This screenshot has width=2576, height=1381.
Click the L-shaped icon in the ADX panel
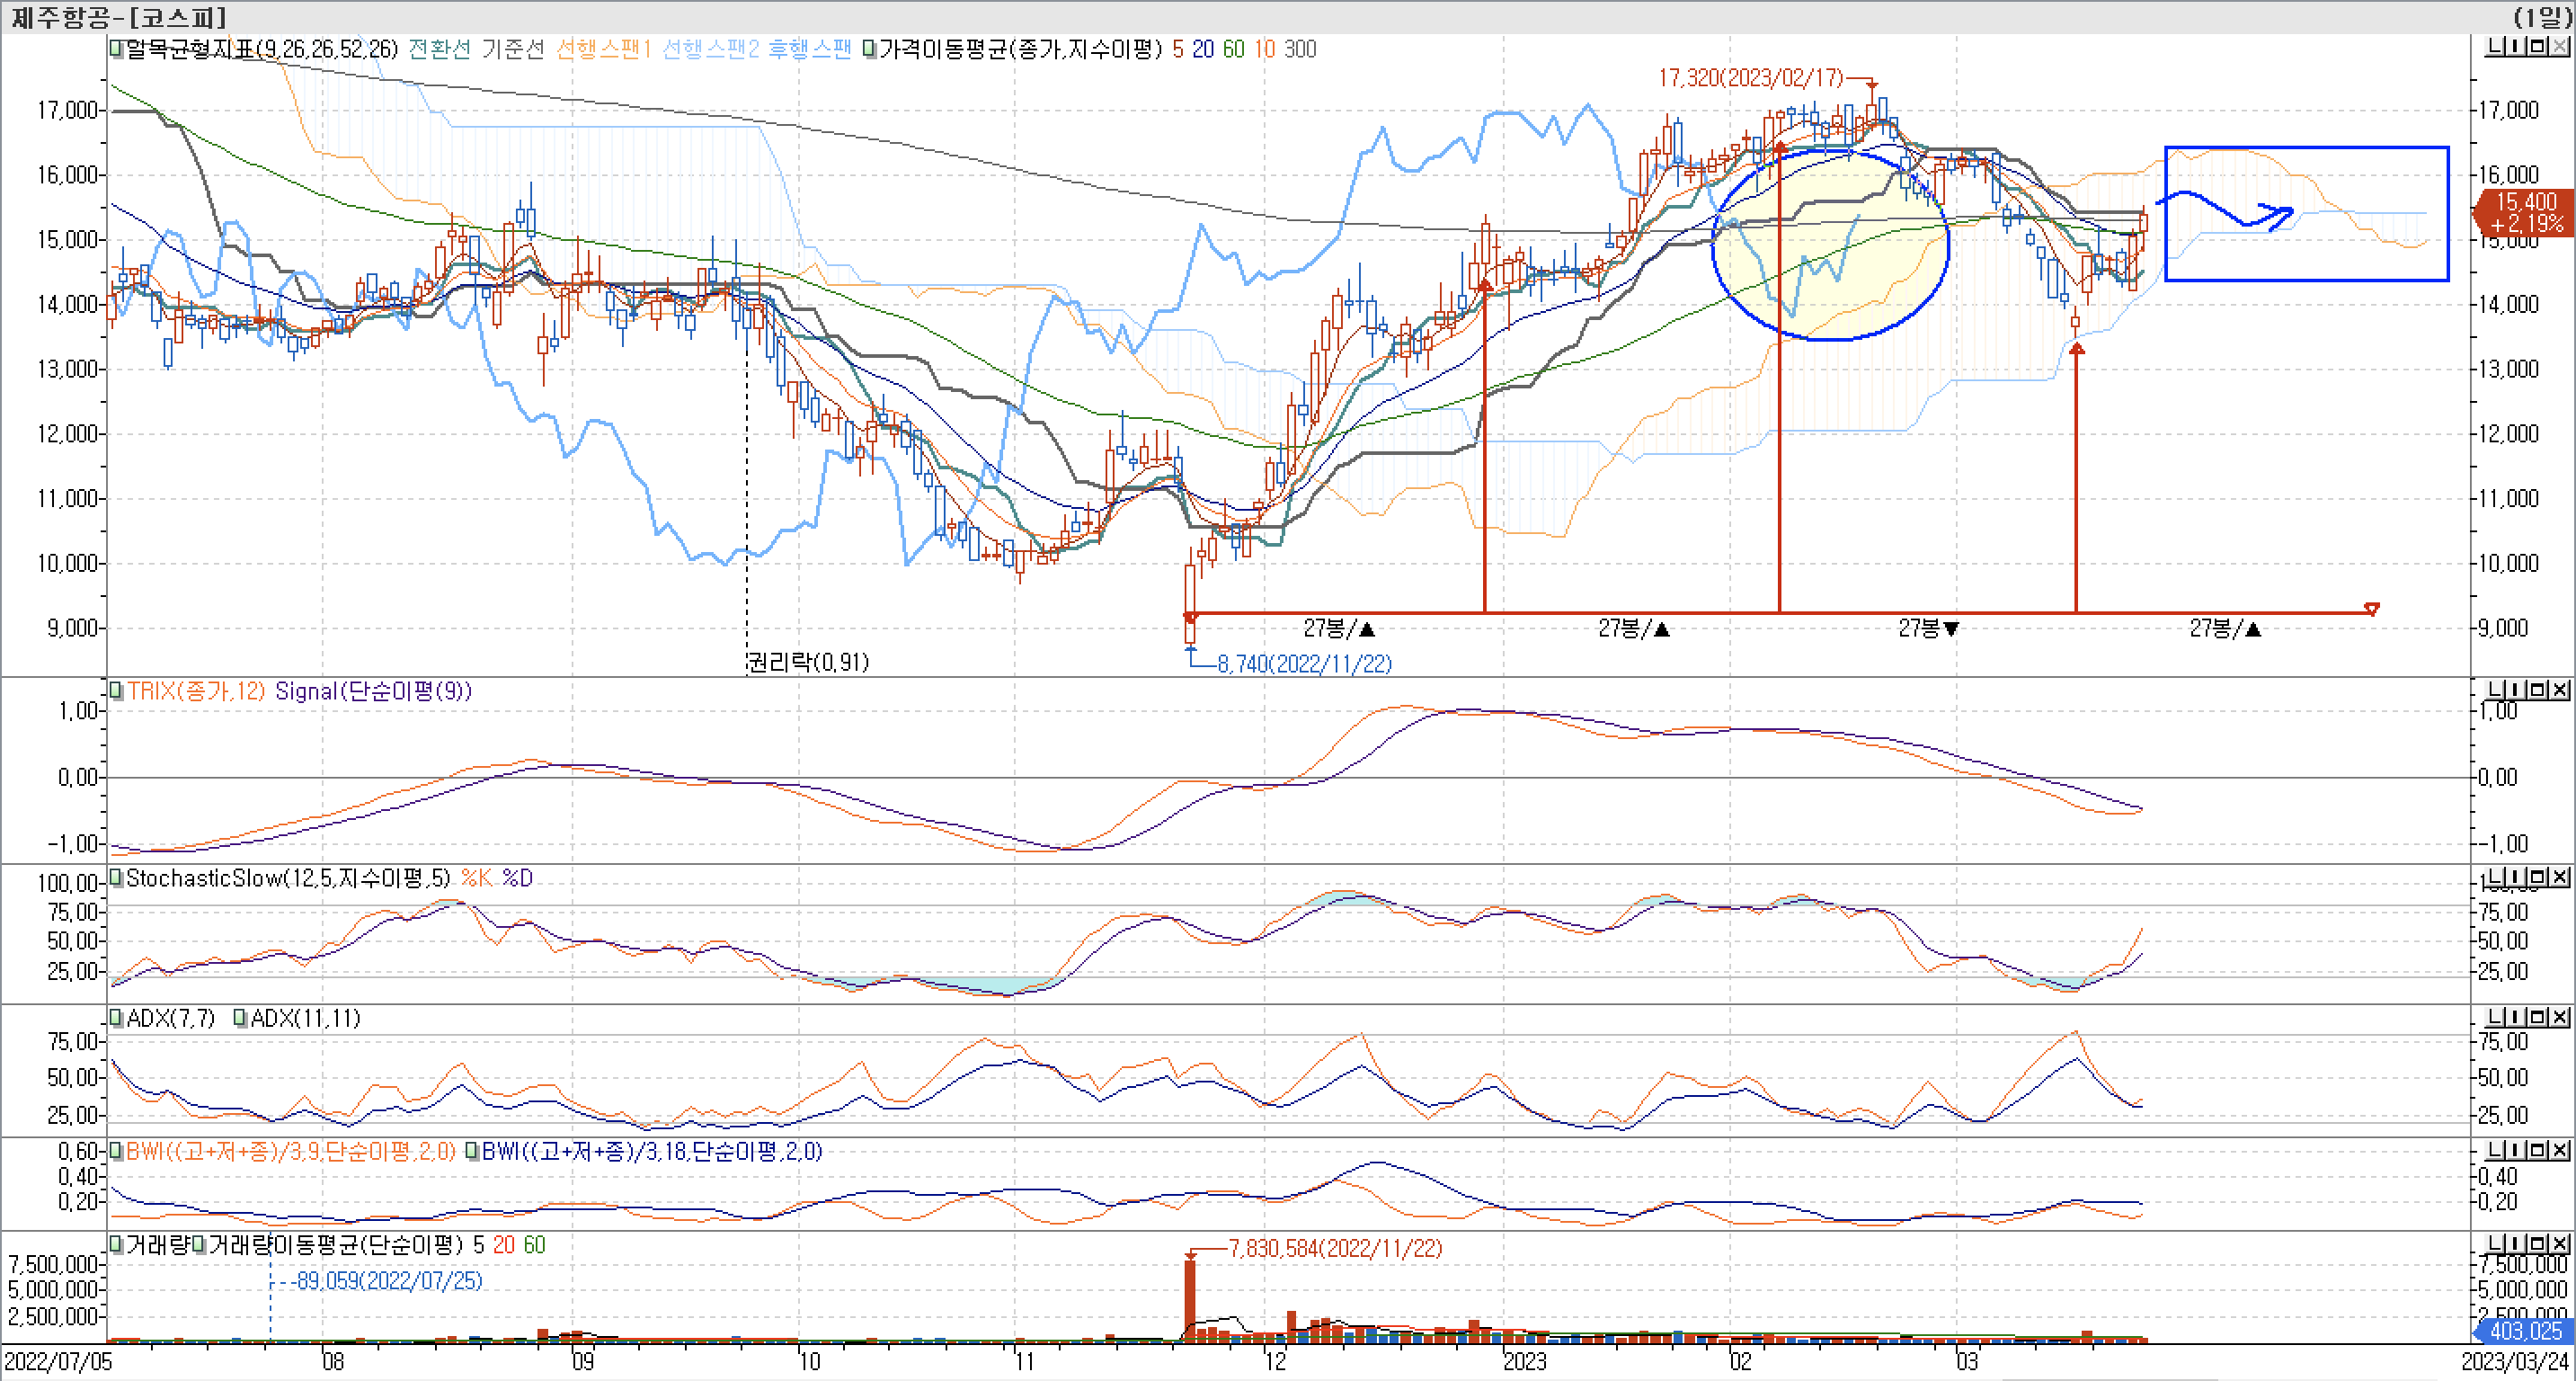click(2495, 1017)
